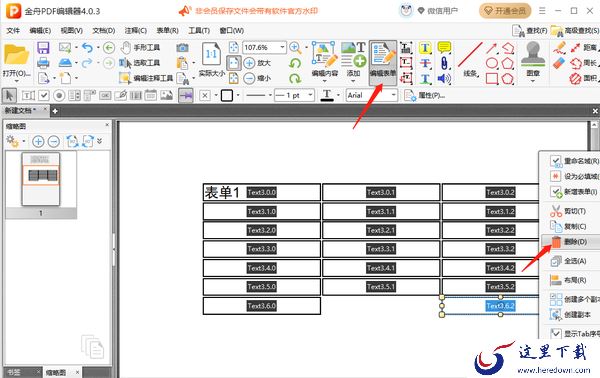Select the checkbox form field tool
The width and height of the screenshot is (600, 378).
(x=44, y=95)
